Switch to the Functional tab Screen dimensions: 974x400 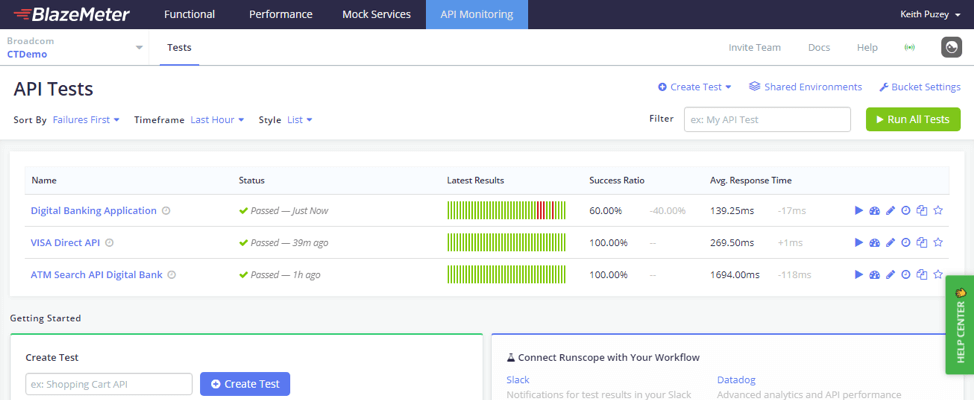pos(189,14)
